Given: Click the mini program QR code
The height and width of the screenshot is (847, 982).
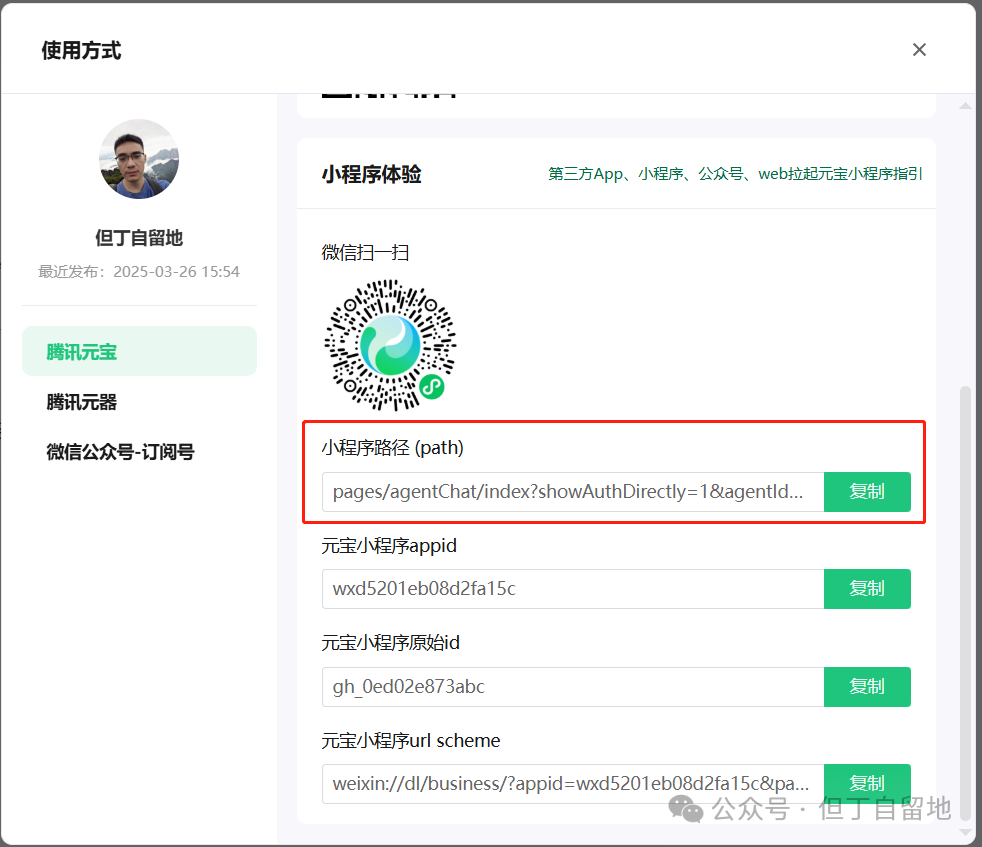Looking at the screenshot, I should 390,345.
